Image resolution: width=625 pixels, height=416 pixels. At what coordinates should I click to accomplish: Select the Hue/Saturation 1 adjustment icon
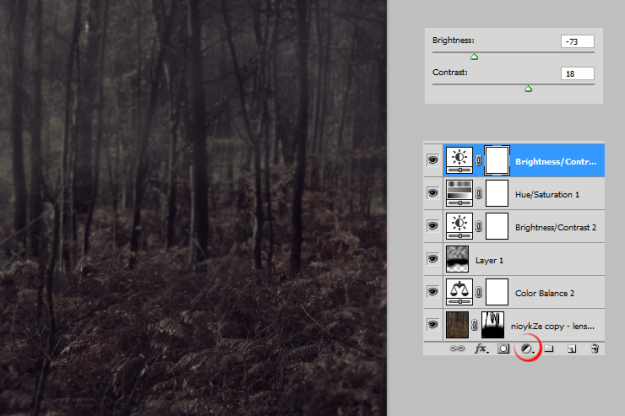459,193
